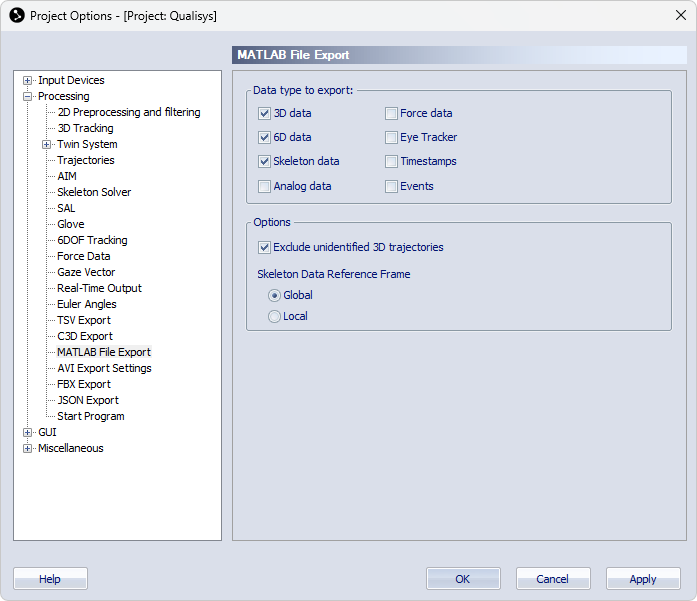
Task: Open Skeleton Solver settings
Action: pyautogui.click(x=94, y=192)
